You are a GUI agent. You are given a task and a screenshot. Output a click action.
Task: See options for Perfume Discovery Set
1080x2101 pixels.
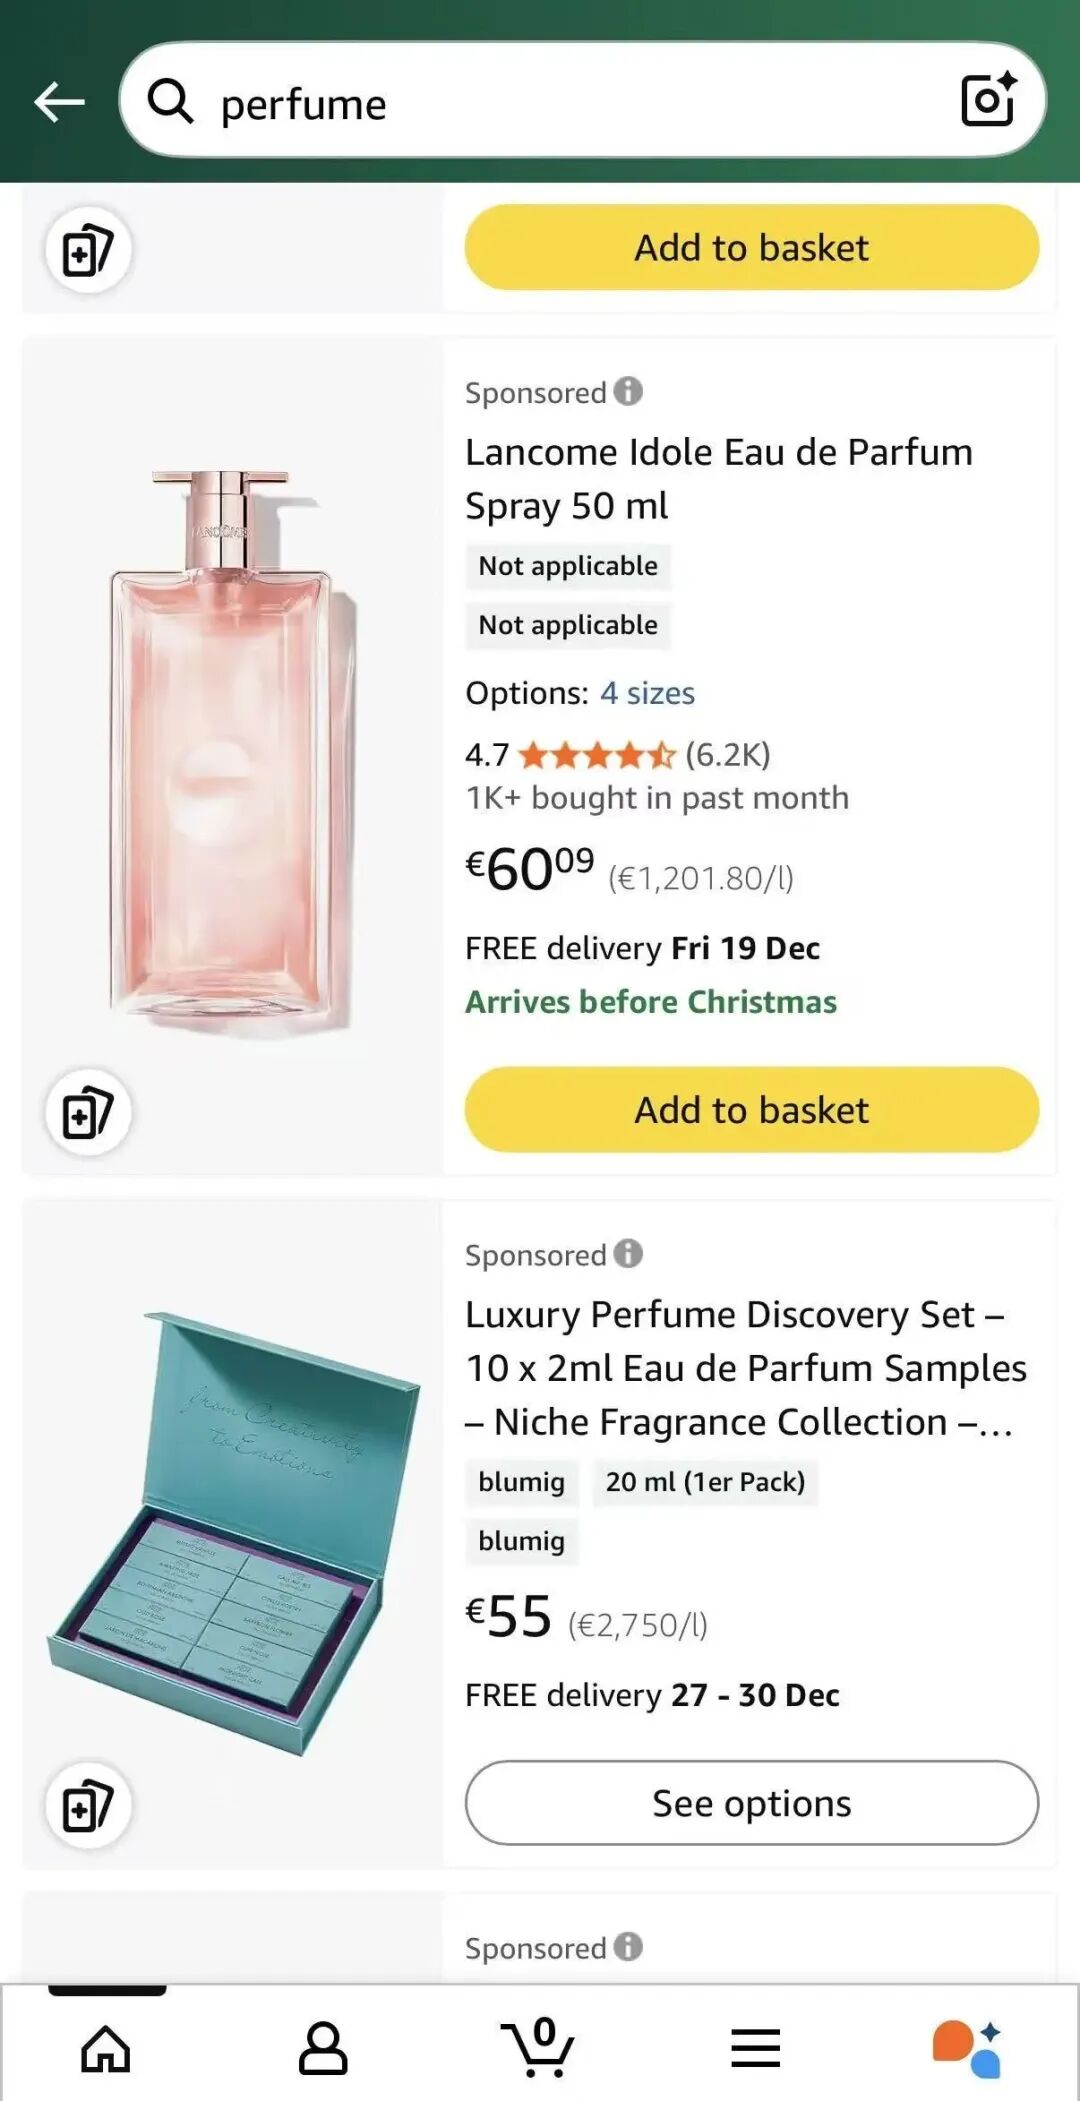click(751, 1803)
